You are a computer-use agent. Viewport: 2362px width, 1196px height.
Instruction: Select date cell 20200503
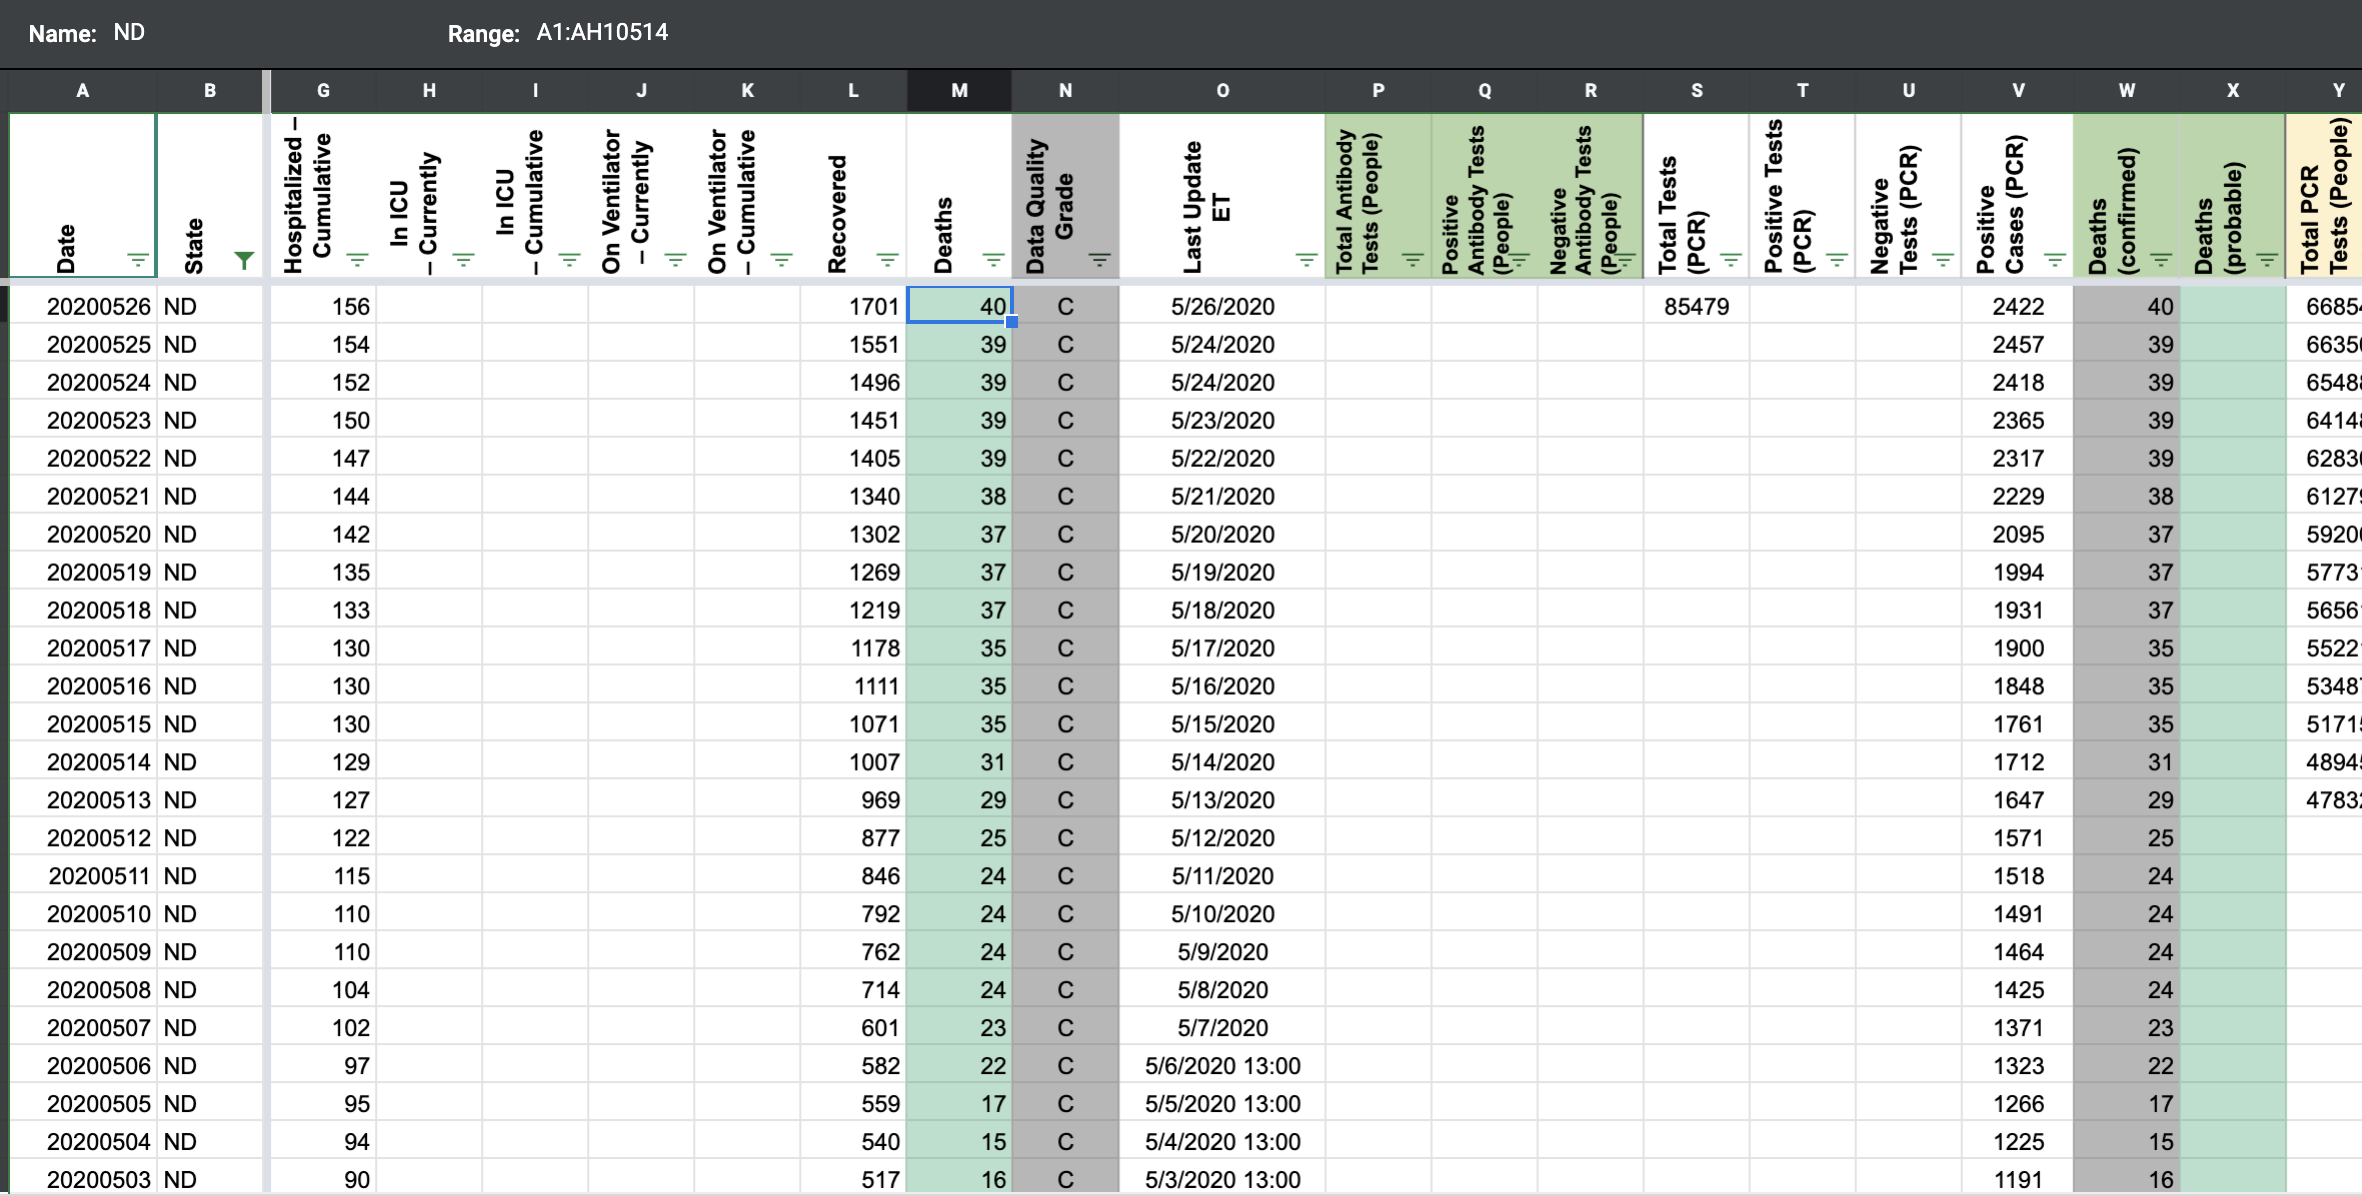point(83,1180)
